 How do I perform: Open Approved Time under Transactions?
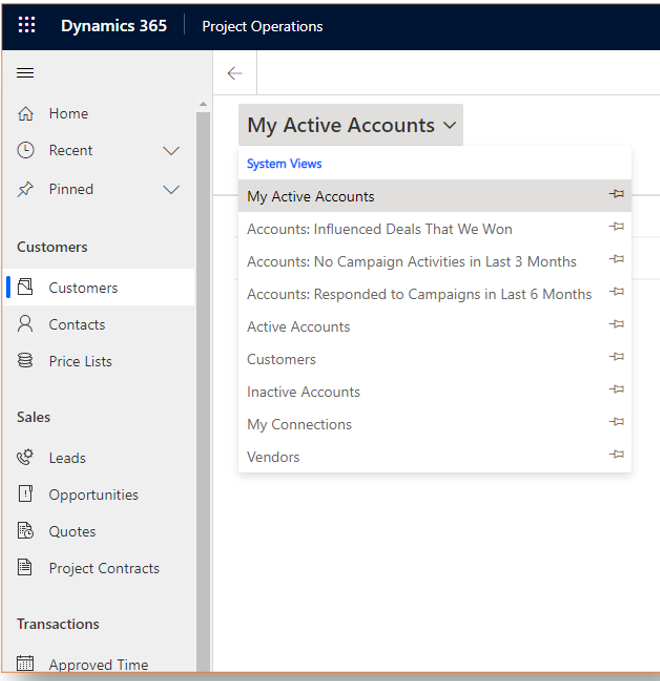click(x=99, y=664)
